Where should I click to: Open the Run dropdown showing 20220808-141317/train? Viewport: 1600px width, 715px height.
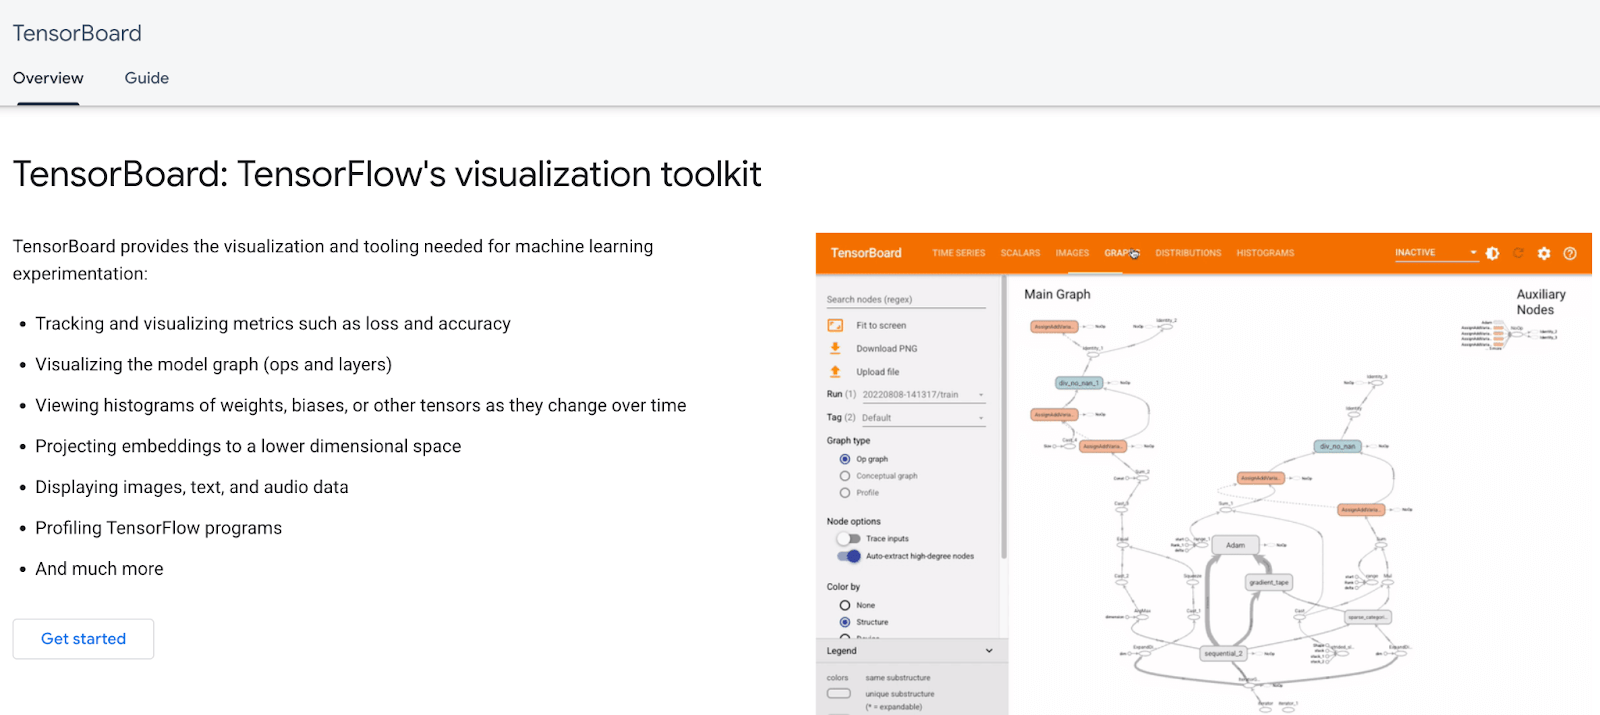[922, 395]
